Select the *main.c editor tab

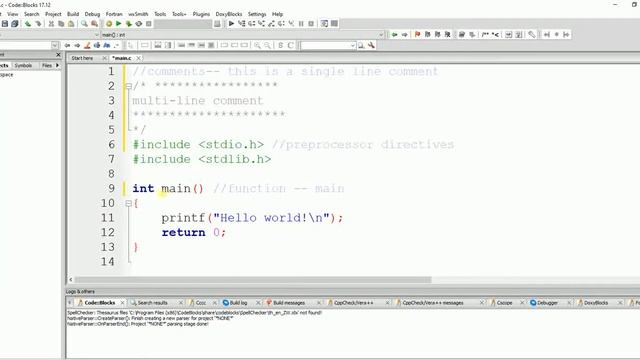click(122, 58)
